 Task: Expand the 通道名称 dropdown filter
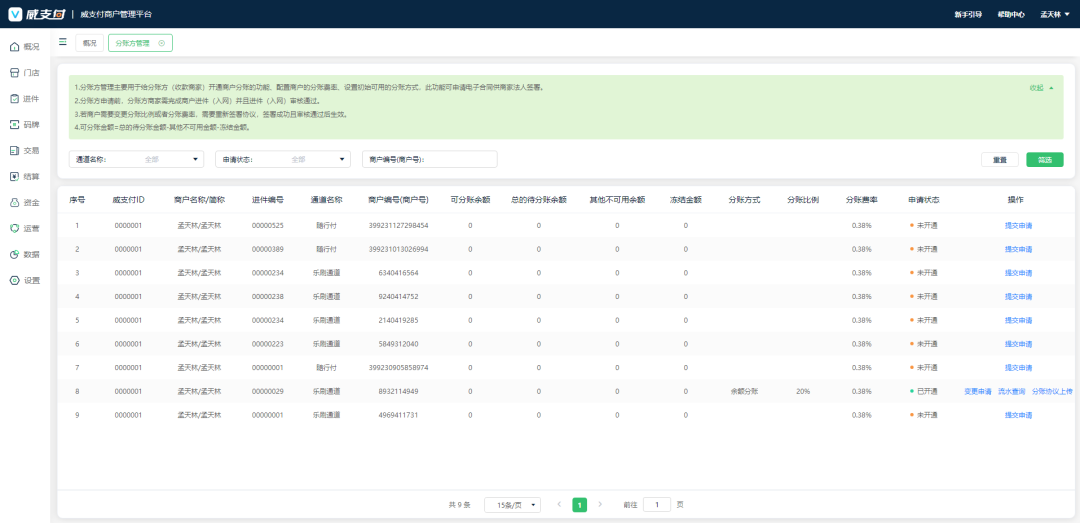point(136,159)
